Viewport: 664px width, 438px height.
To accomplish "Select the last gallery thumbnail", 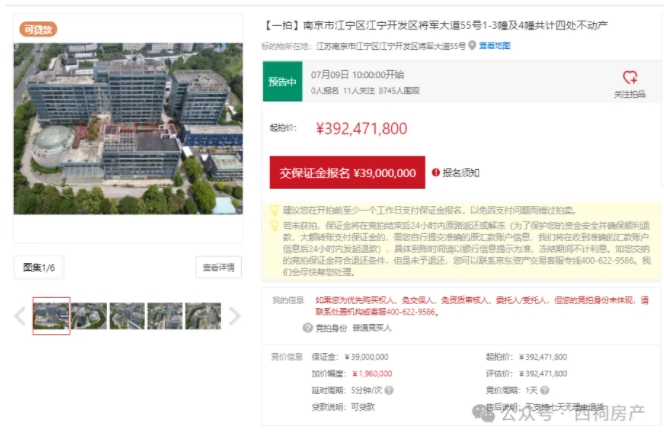I will click(203, 316).
